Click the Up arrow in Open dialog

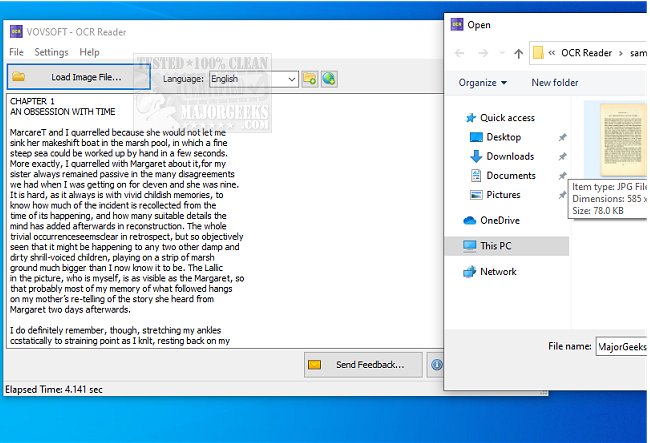519,52
